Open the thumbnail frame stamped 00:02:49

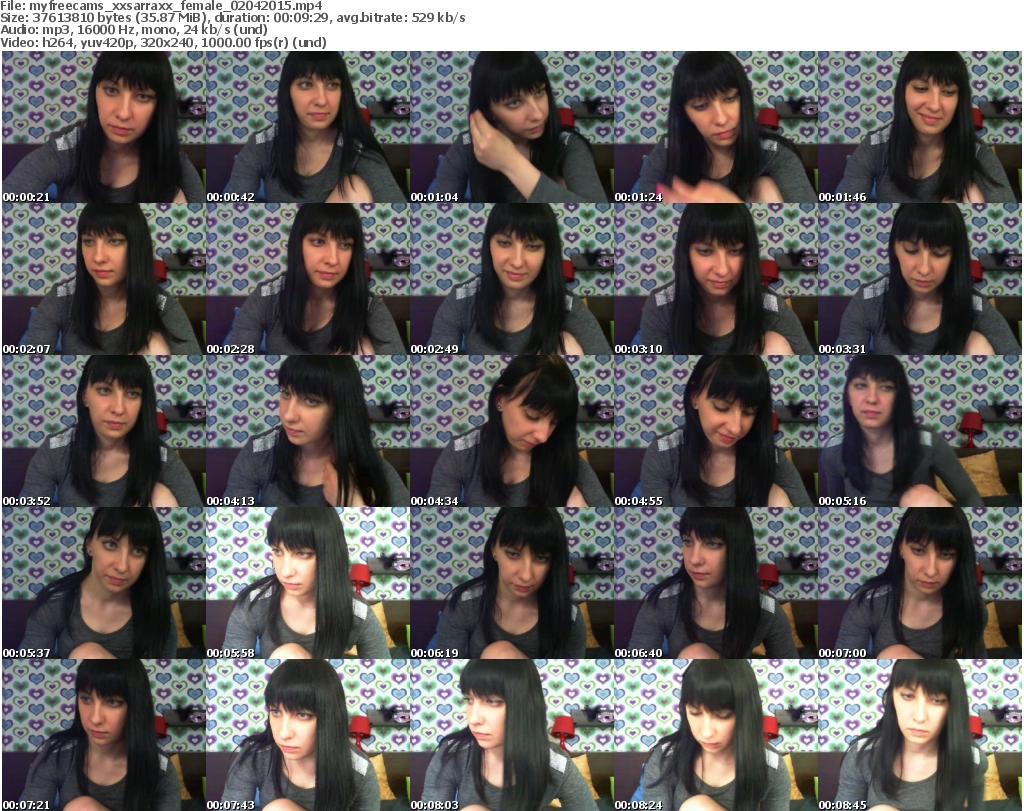(x=511, y=279)
